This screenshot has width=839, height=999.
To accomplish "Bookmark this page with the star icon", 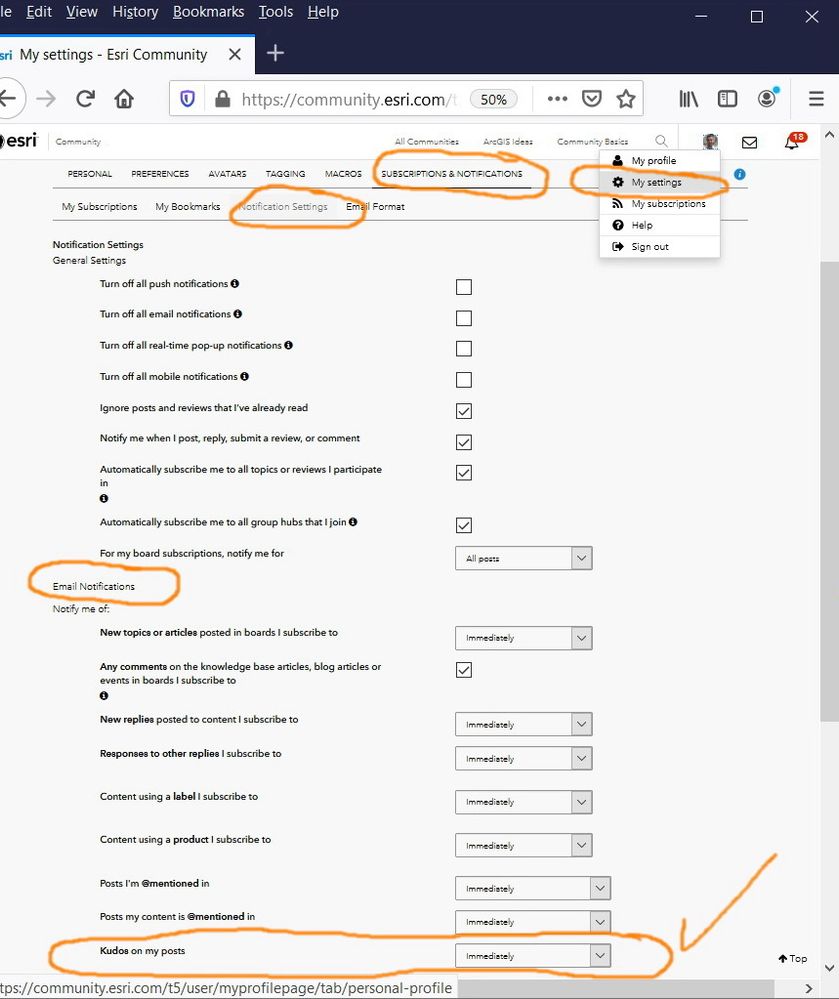I will pos(626,99).
